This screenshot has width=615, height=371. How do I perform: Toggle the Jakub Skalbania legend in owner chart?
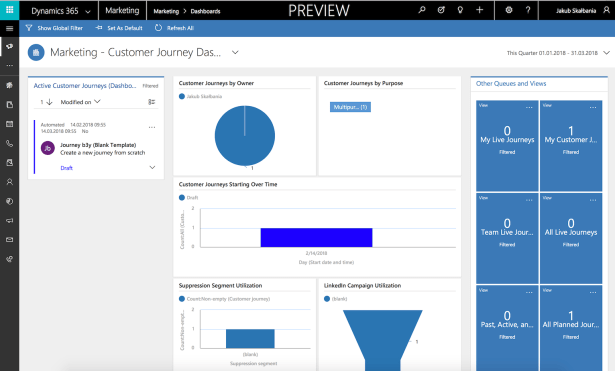[200, 96]
